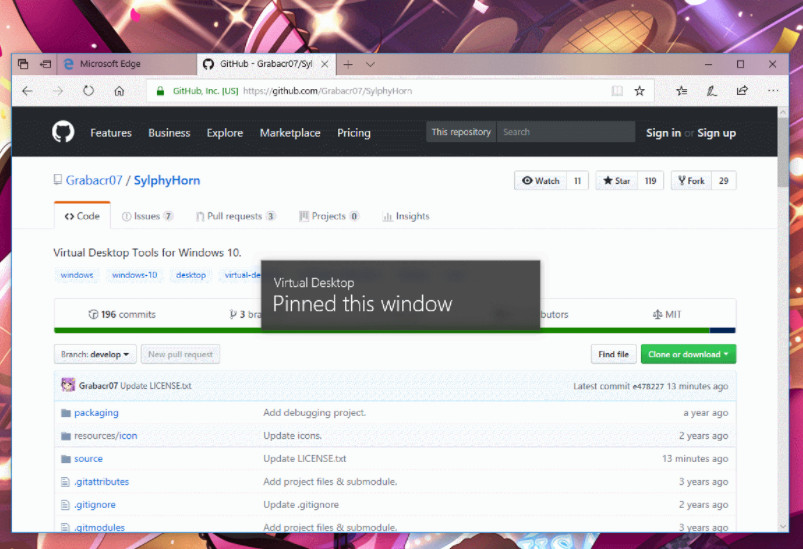Image resolution: width=803 pixels, height=549 pixels.
Task: Click the forks count 29
Action: [724, 180]
